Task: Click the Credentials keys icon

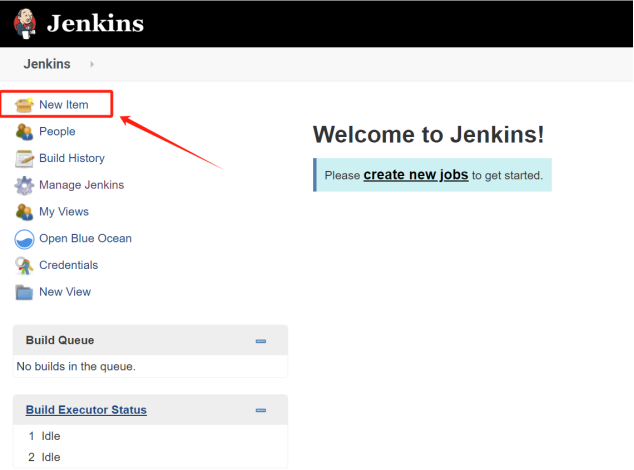Action: coord(24,266)
